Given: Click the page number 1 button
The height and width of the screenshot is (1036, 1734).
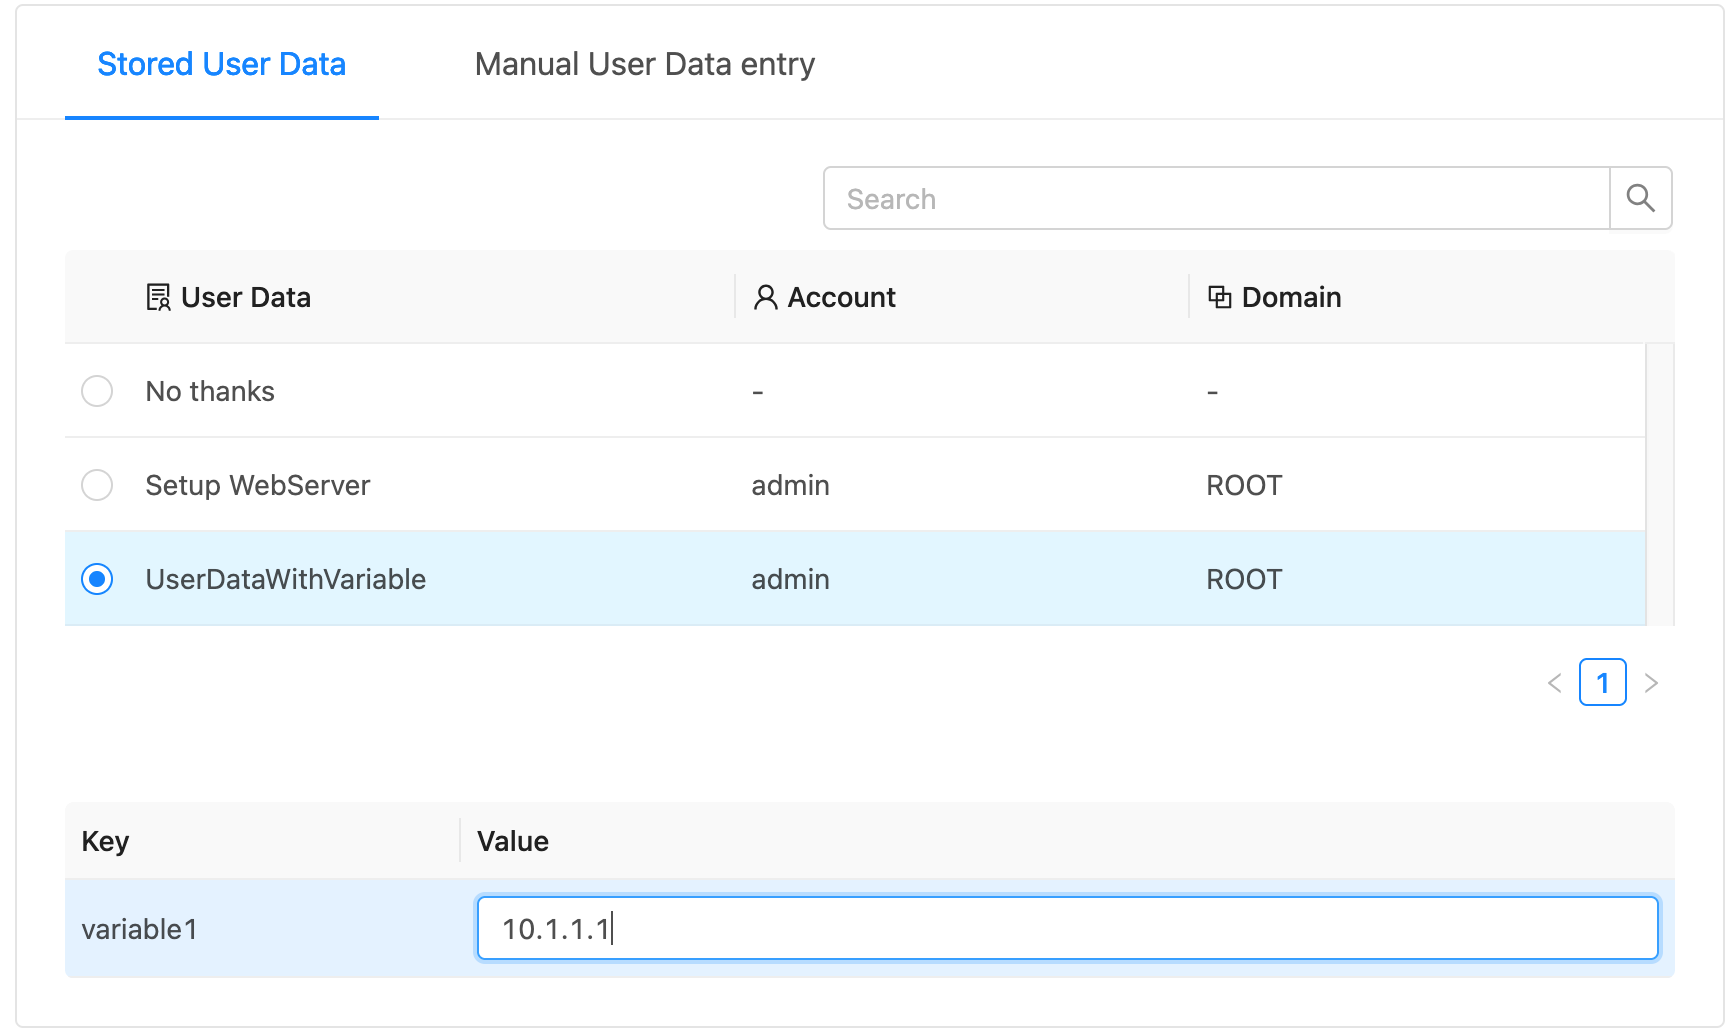Looking at the screenshot, I should 1602,682.
